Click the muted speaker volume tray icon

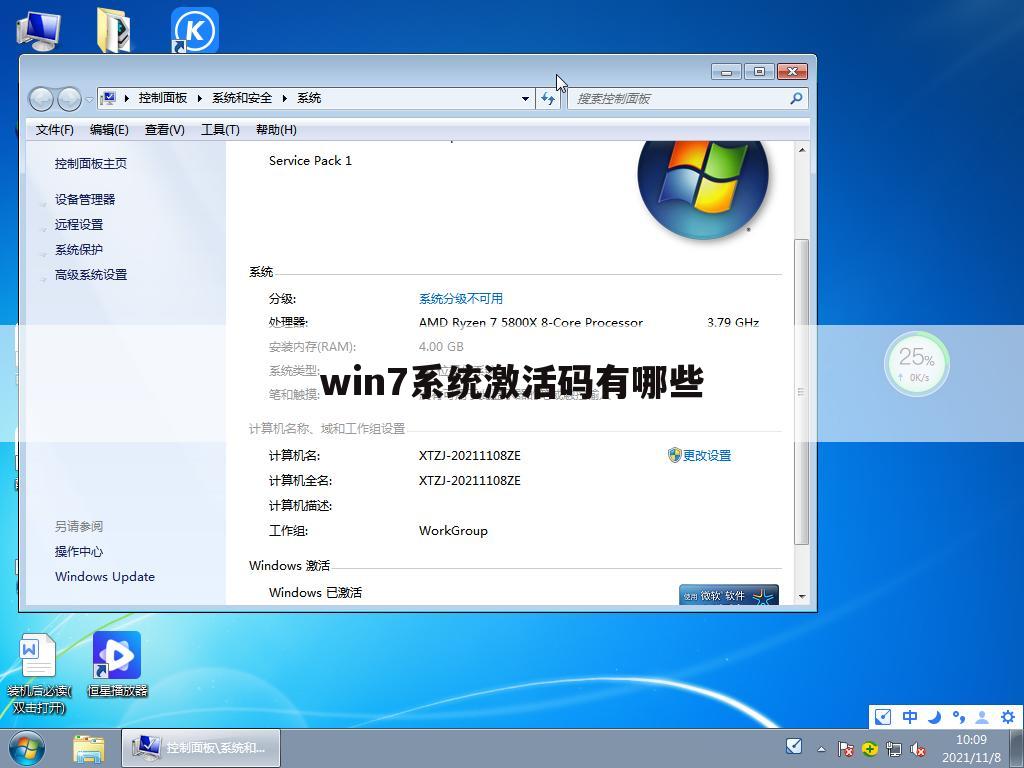tap(918, 748)
